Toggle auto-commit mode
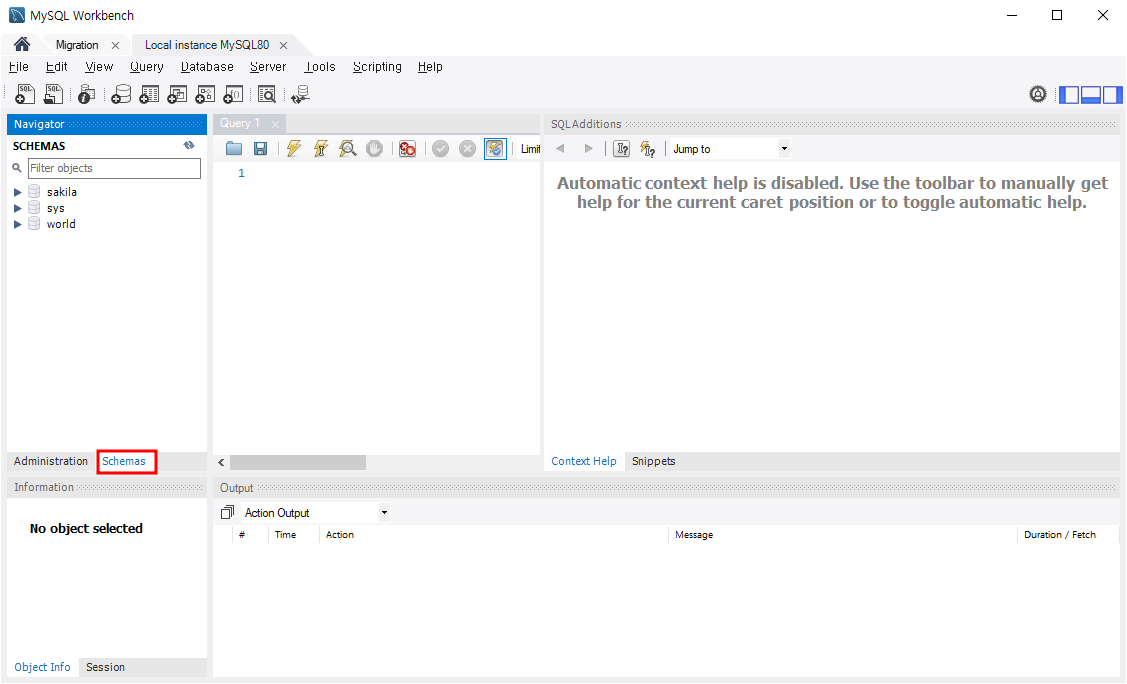 pos(495,149)
